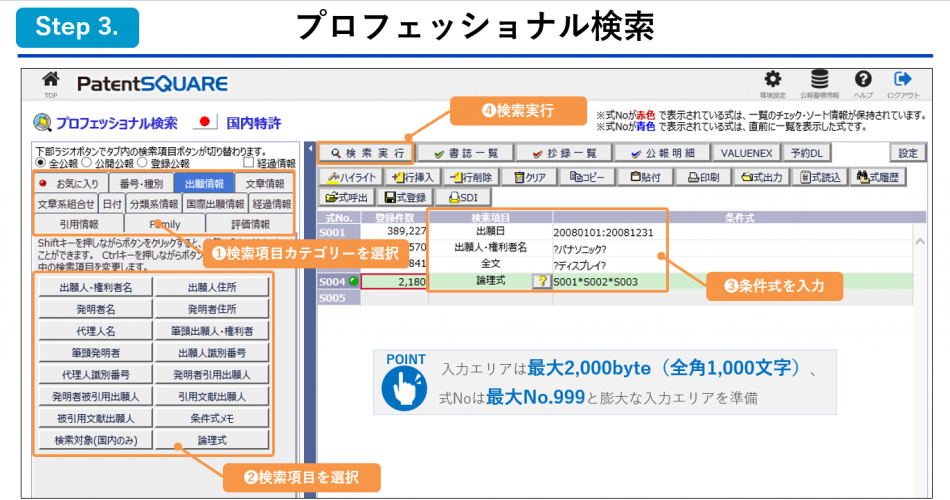Switch to the 文章情報 tab
This screenshot has height=500, width=950.
[x=266, y=184]
